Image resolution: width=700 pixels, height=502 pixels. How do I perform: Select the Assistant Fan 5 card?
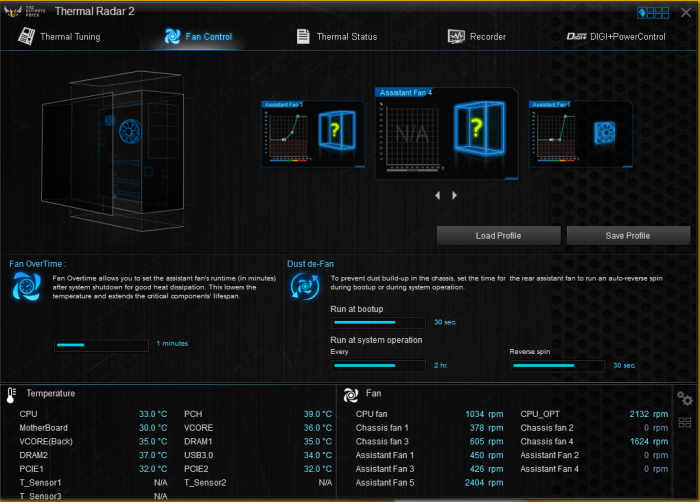[x=580, y=134]
